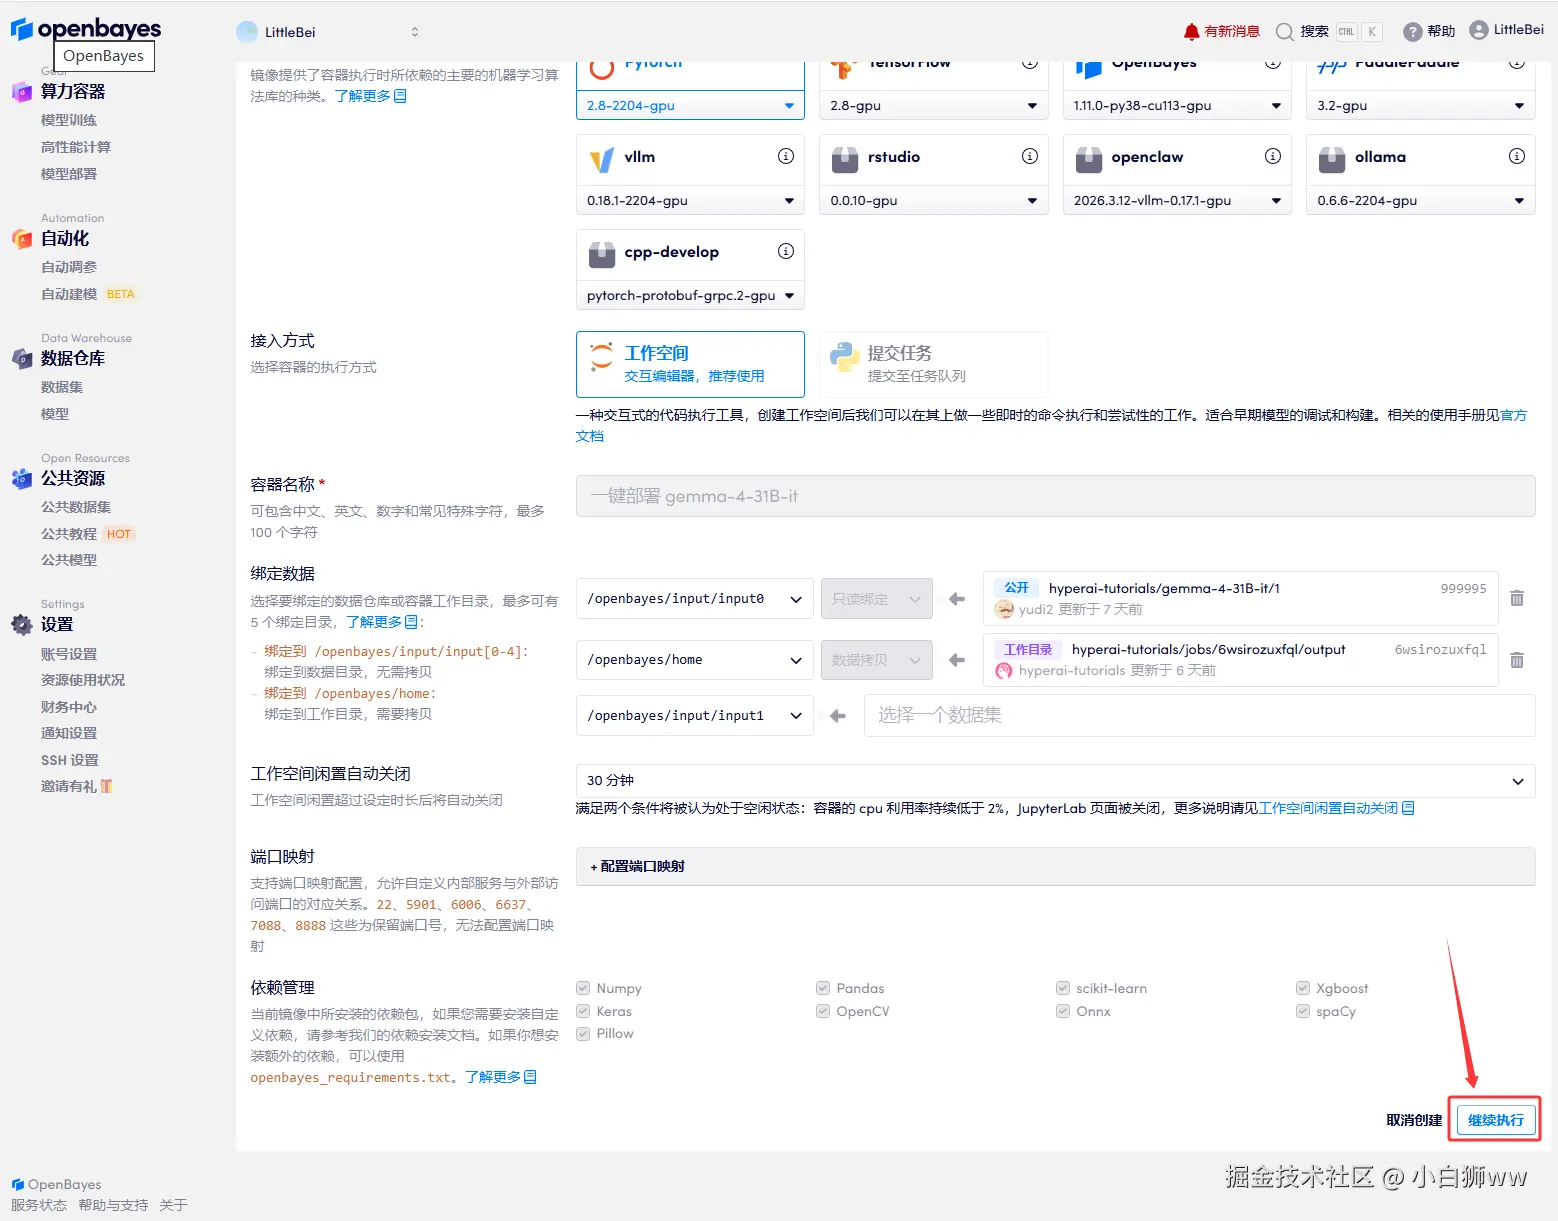Select the vllm image icon
The image size is (1558, 1221).
click(602, 159)
